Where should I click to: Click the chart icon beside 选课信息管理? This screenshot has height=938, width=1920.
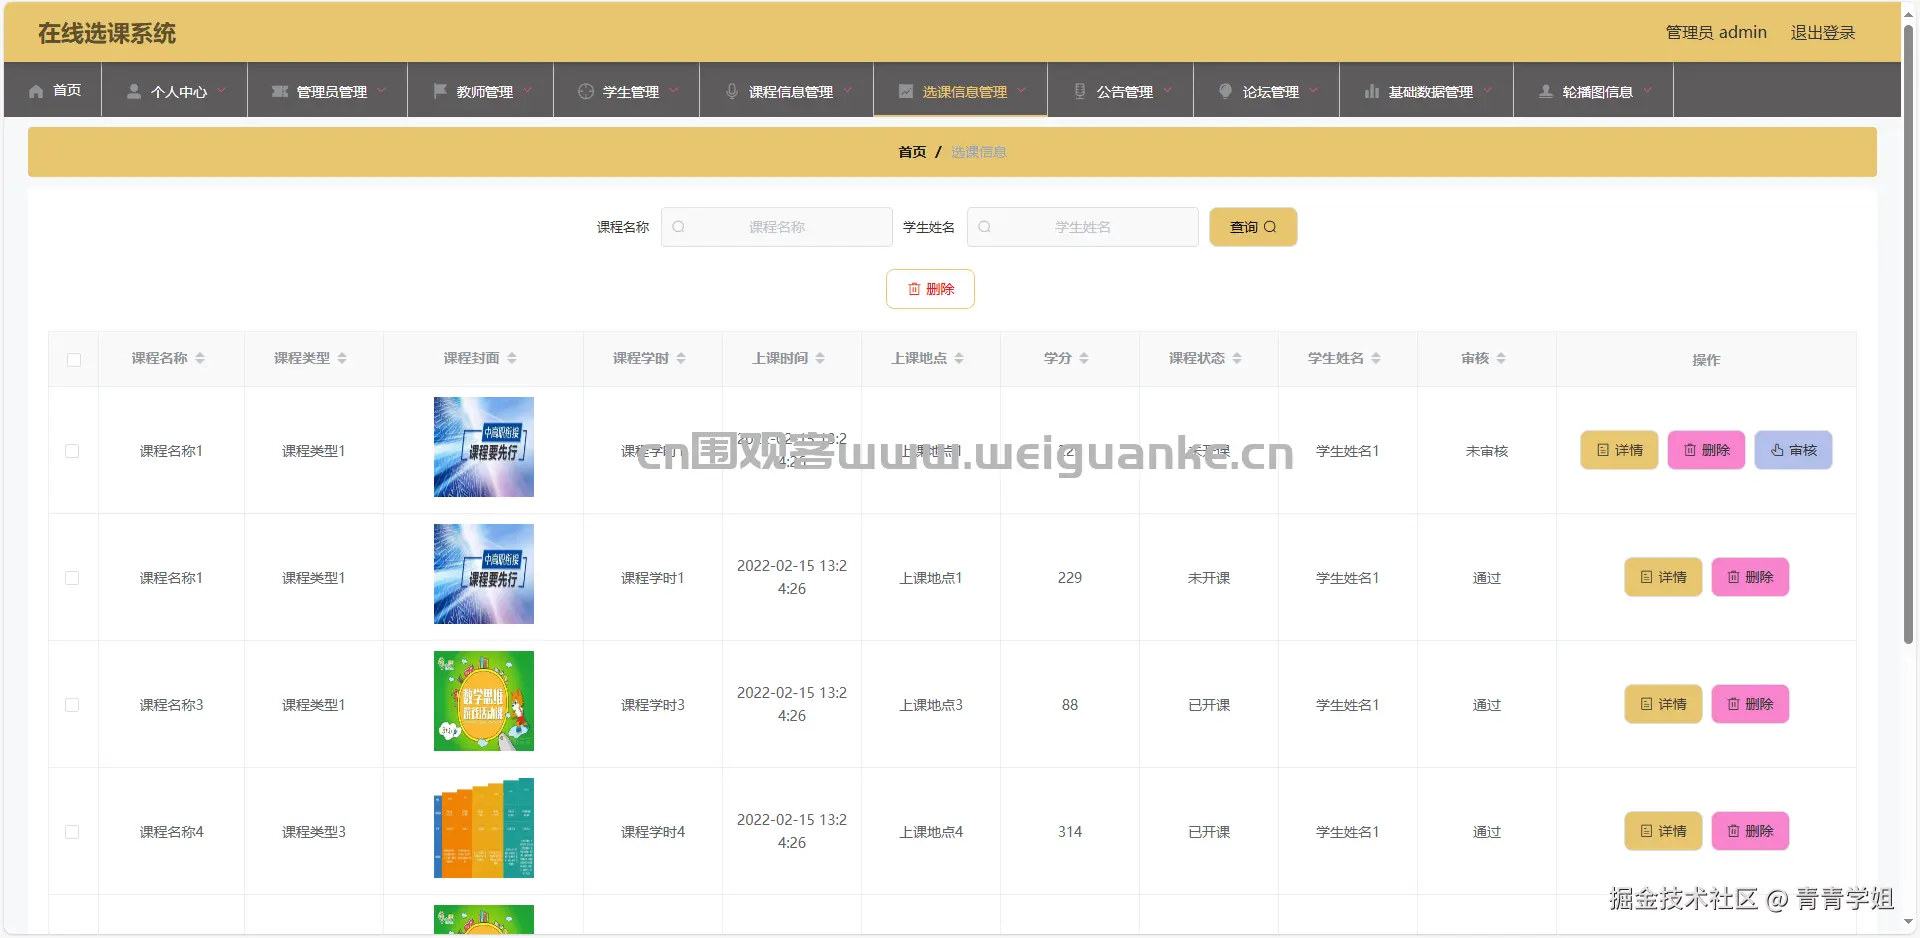[x=906, y=91]
